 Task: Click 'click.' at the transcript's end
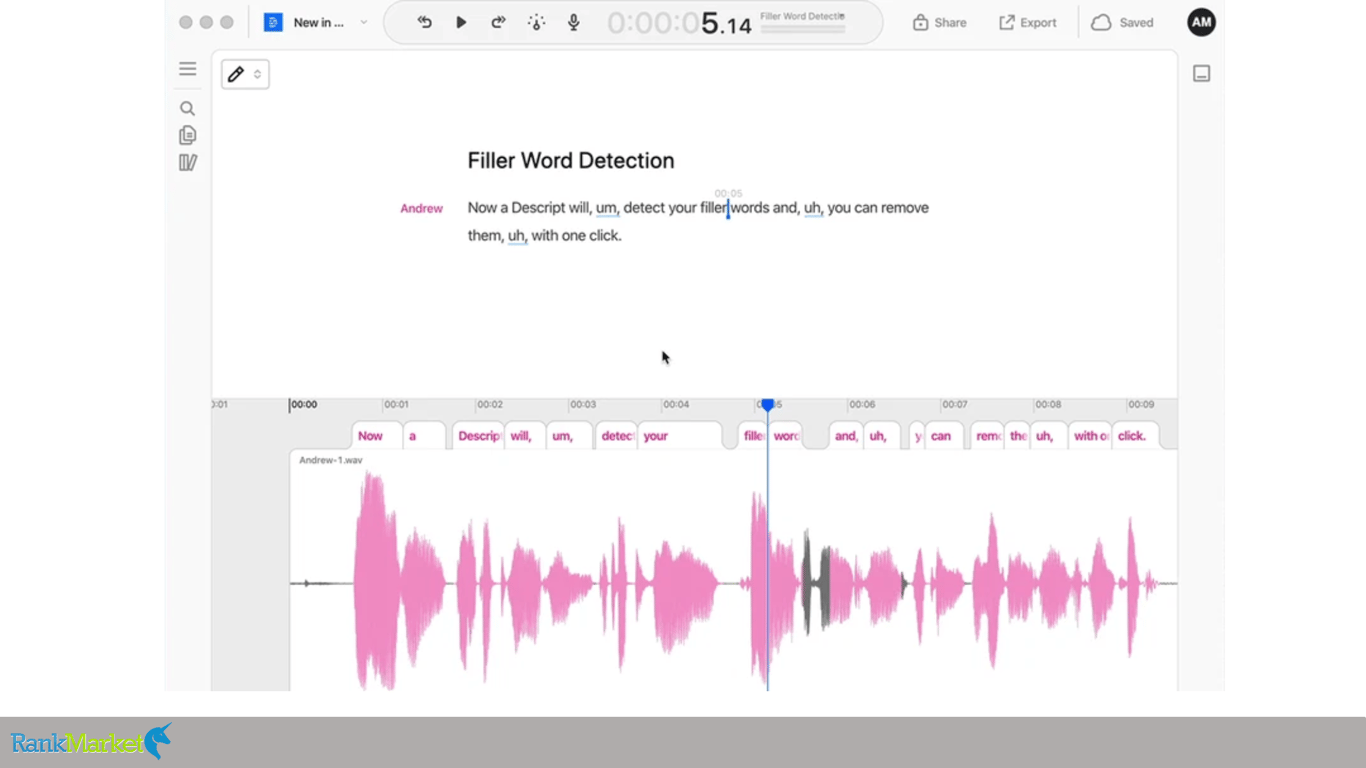tap(604, 236)
